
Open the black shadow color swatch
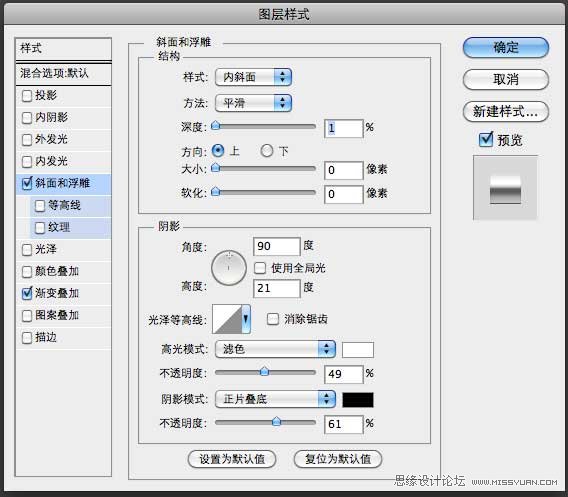358,400
